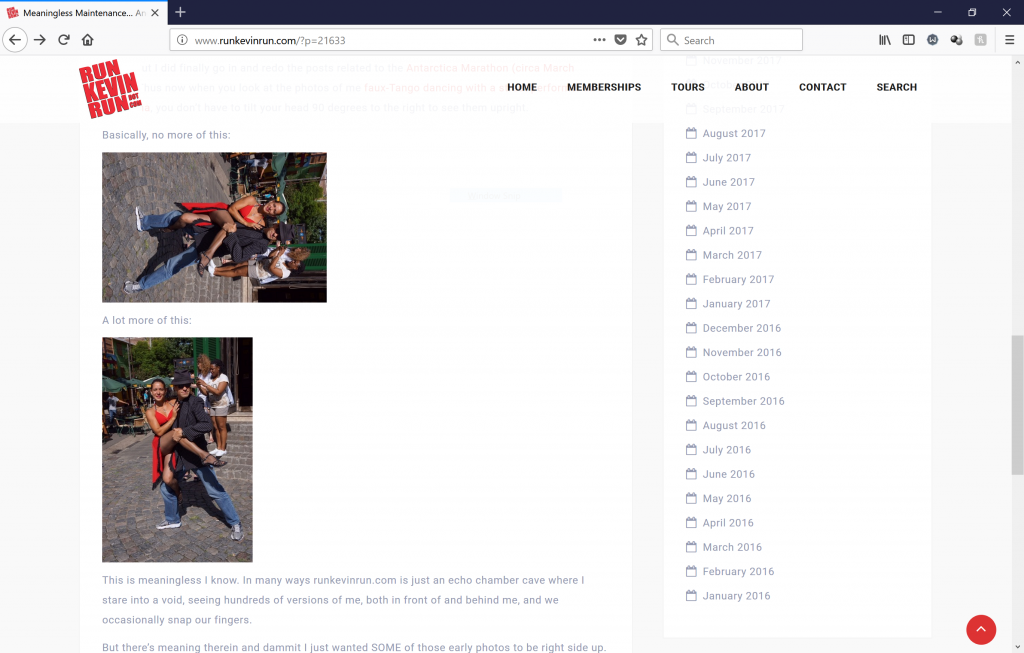Open the August 2017 archive
1024x653 pixels.
[733, 133]
